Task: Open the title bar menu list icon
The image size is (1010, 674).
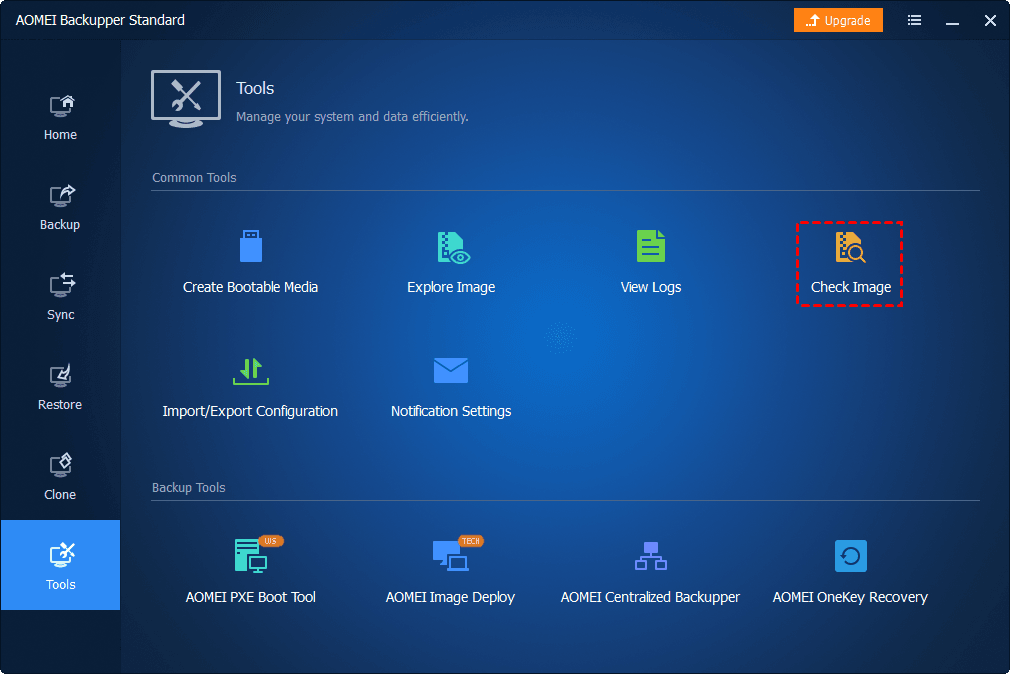Action: tap(914, 20)
